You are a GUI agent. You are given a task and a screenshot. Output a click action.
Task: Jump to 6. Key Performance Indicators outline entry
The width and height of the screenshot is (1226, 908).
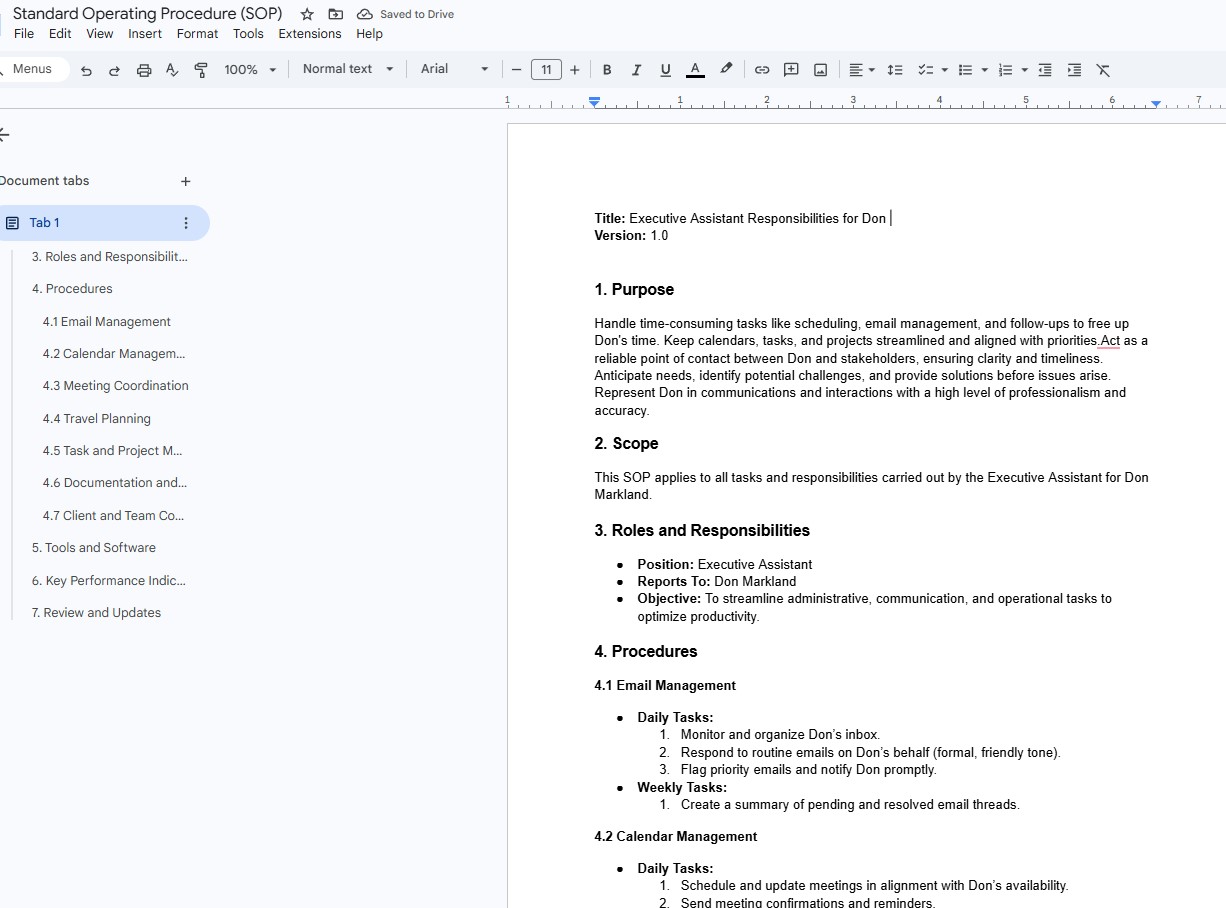coord(109,581)
